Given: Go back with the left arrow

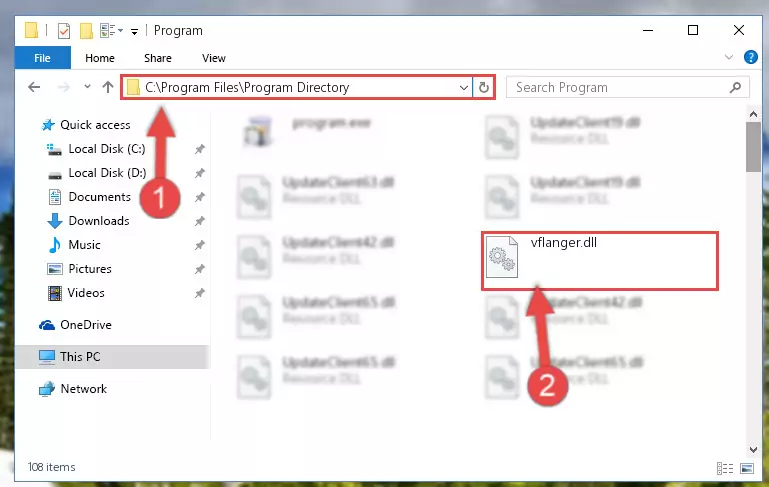Looking at the screenshot, I should (x=34, y=87).
